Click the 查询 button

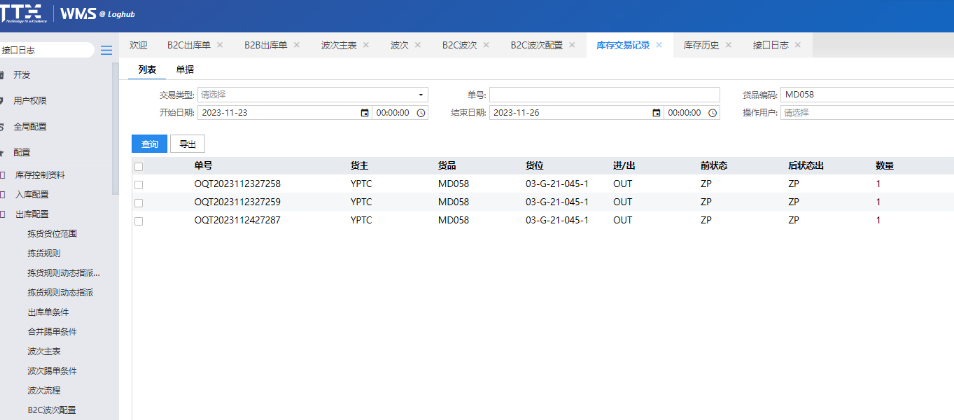pos(149,143)
